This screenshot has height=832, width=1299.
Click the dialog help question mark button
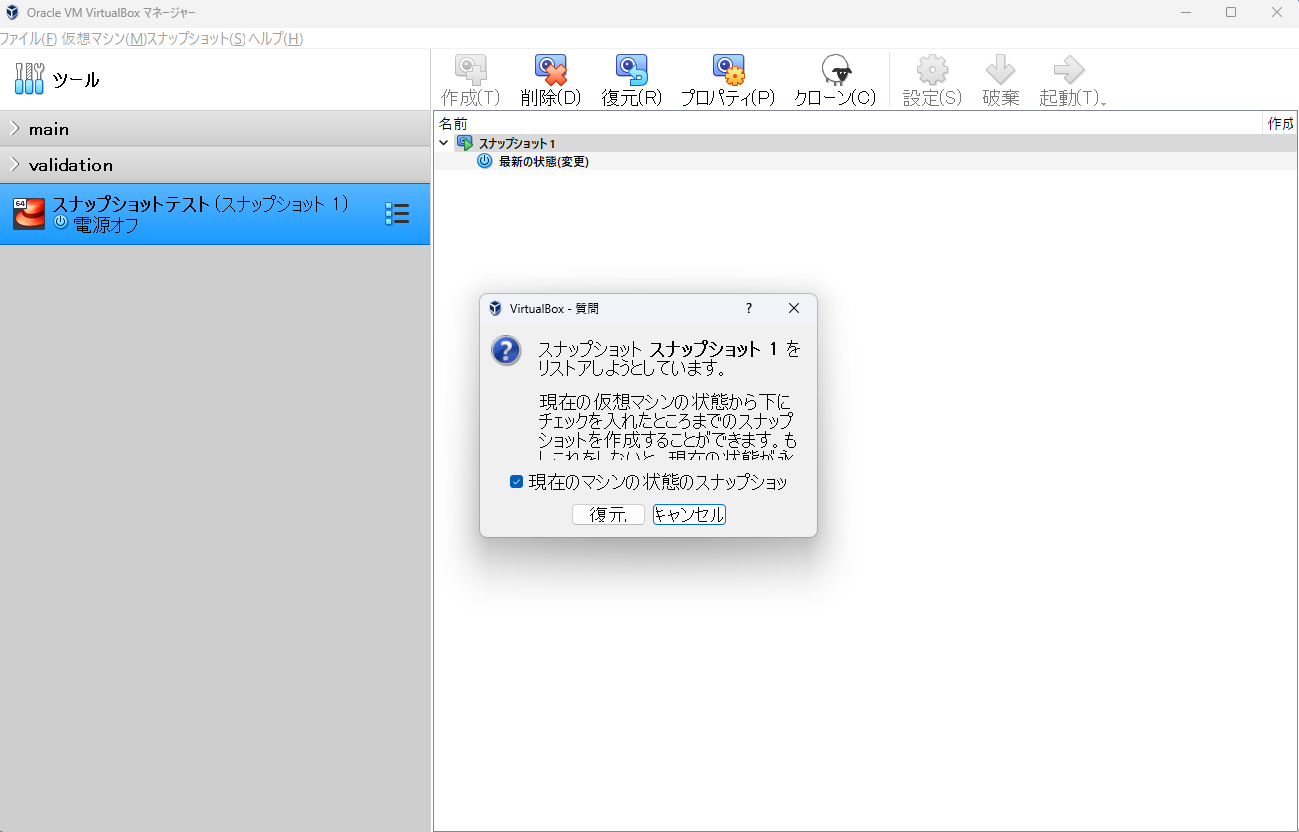pos(748,308)
